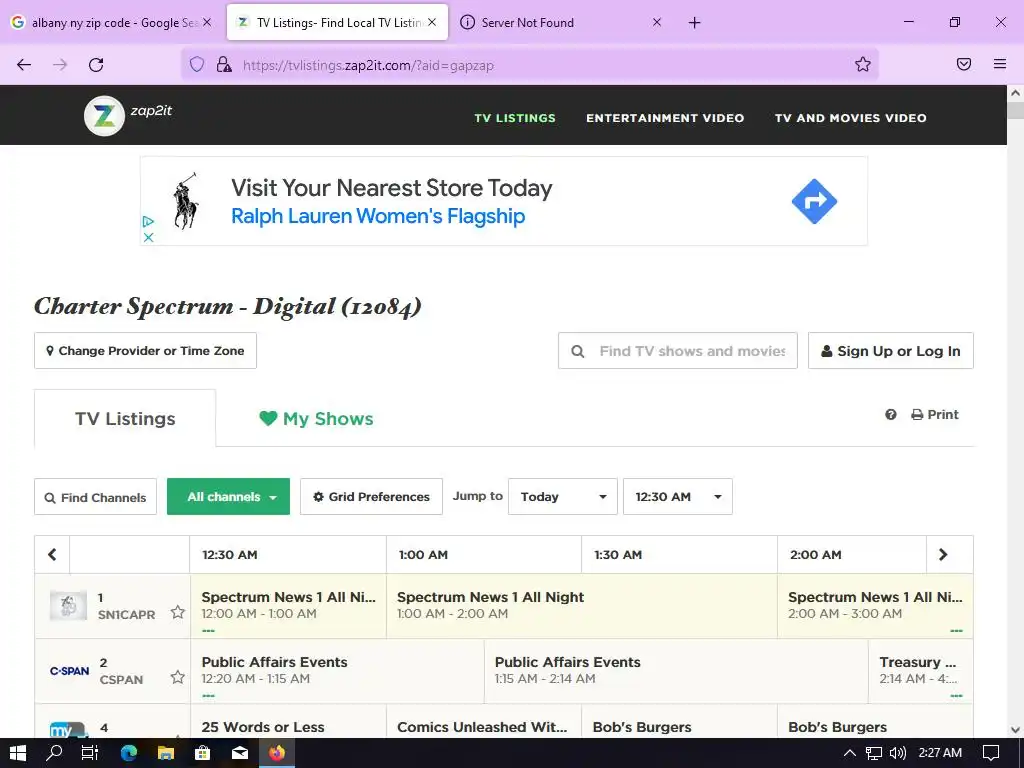Launch Microsoft Edge from taskbar
Viewport: 1024px width, 768px height.
(129, 753)
